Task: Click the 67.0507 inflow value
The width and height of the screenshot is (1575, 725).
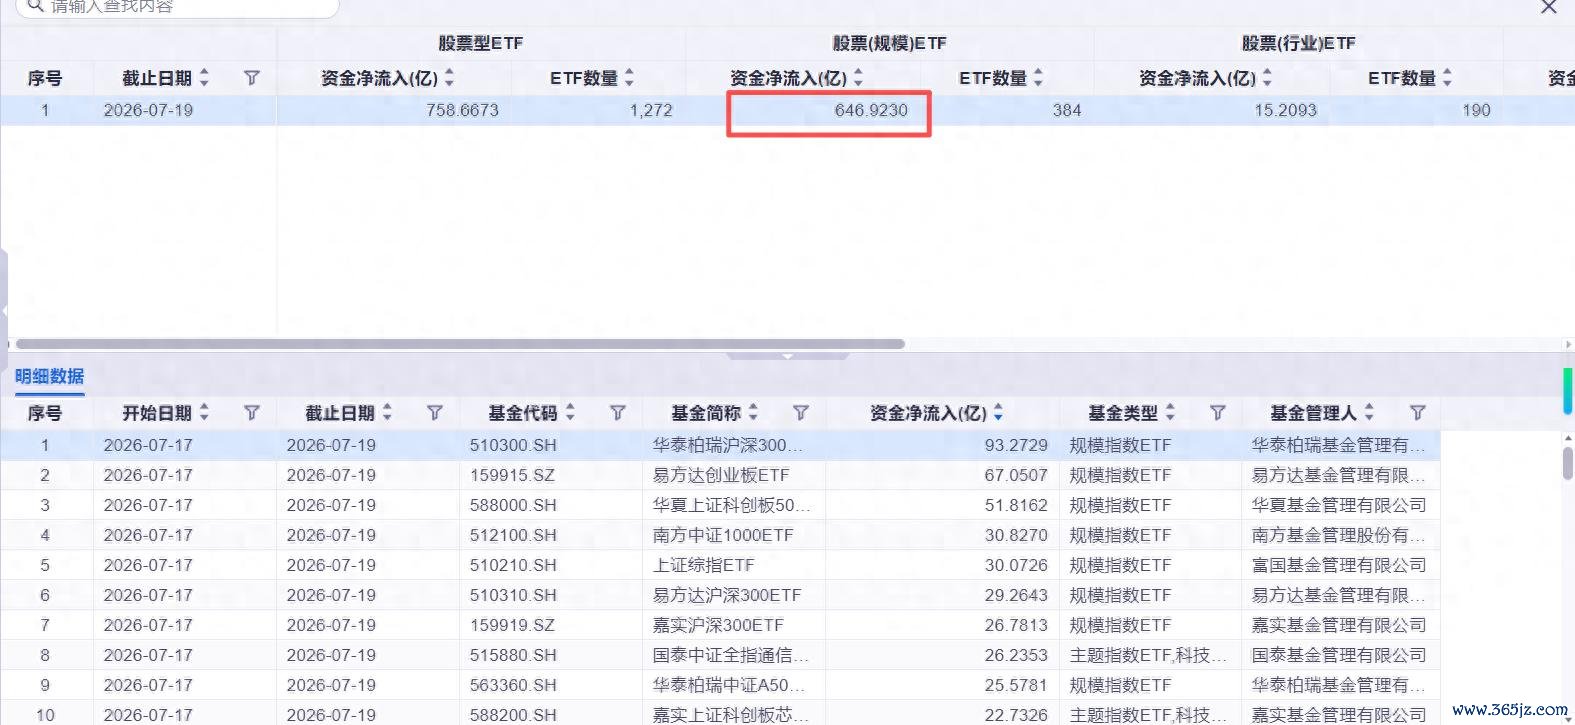Action: [1016, 475]
